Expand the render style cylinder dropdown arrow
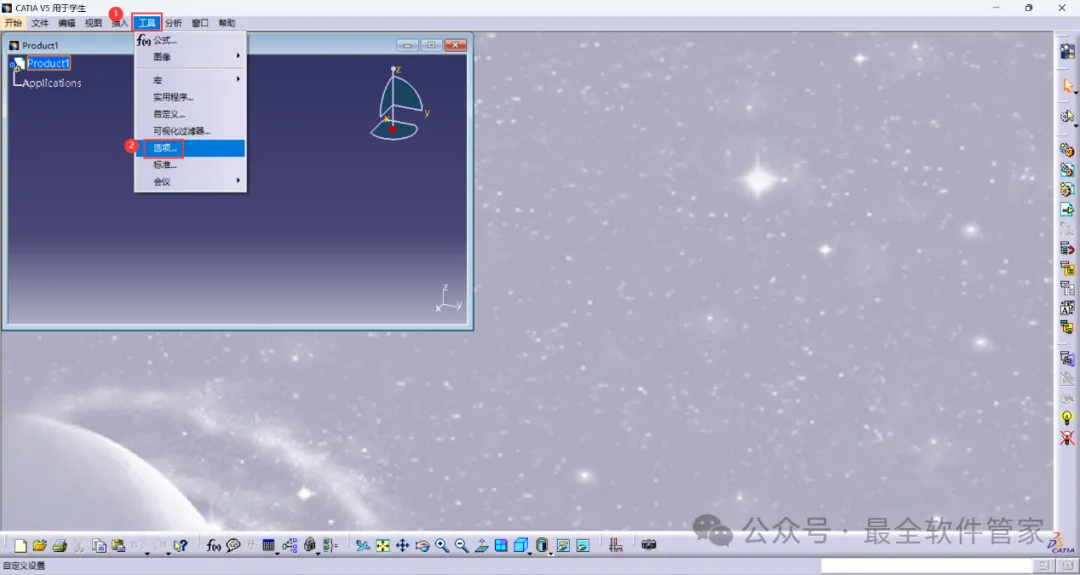 click(x=550, y=553)
